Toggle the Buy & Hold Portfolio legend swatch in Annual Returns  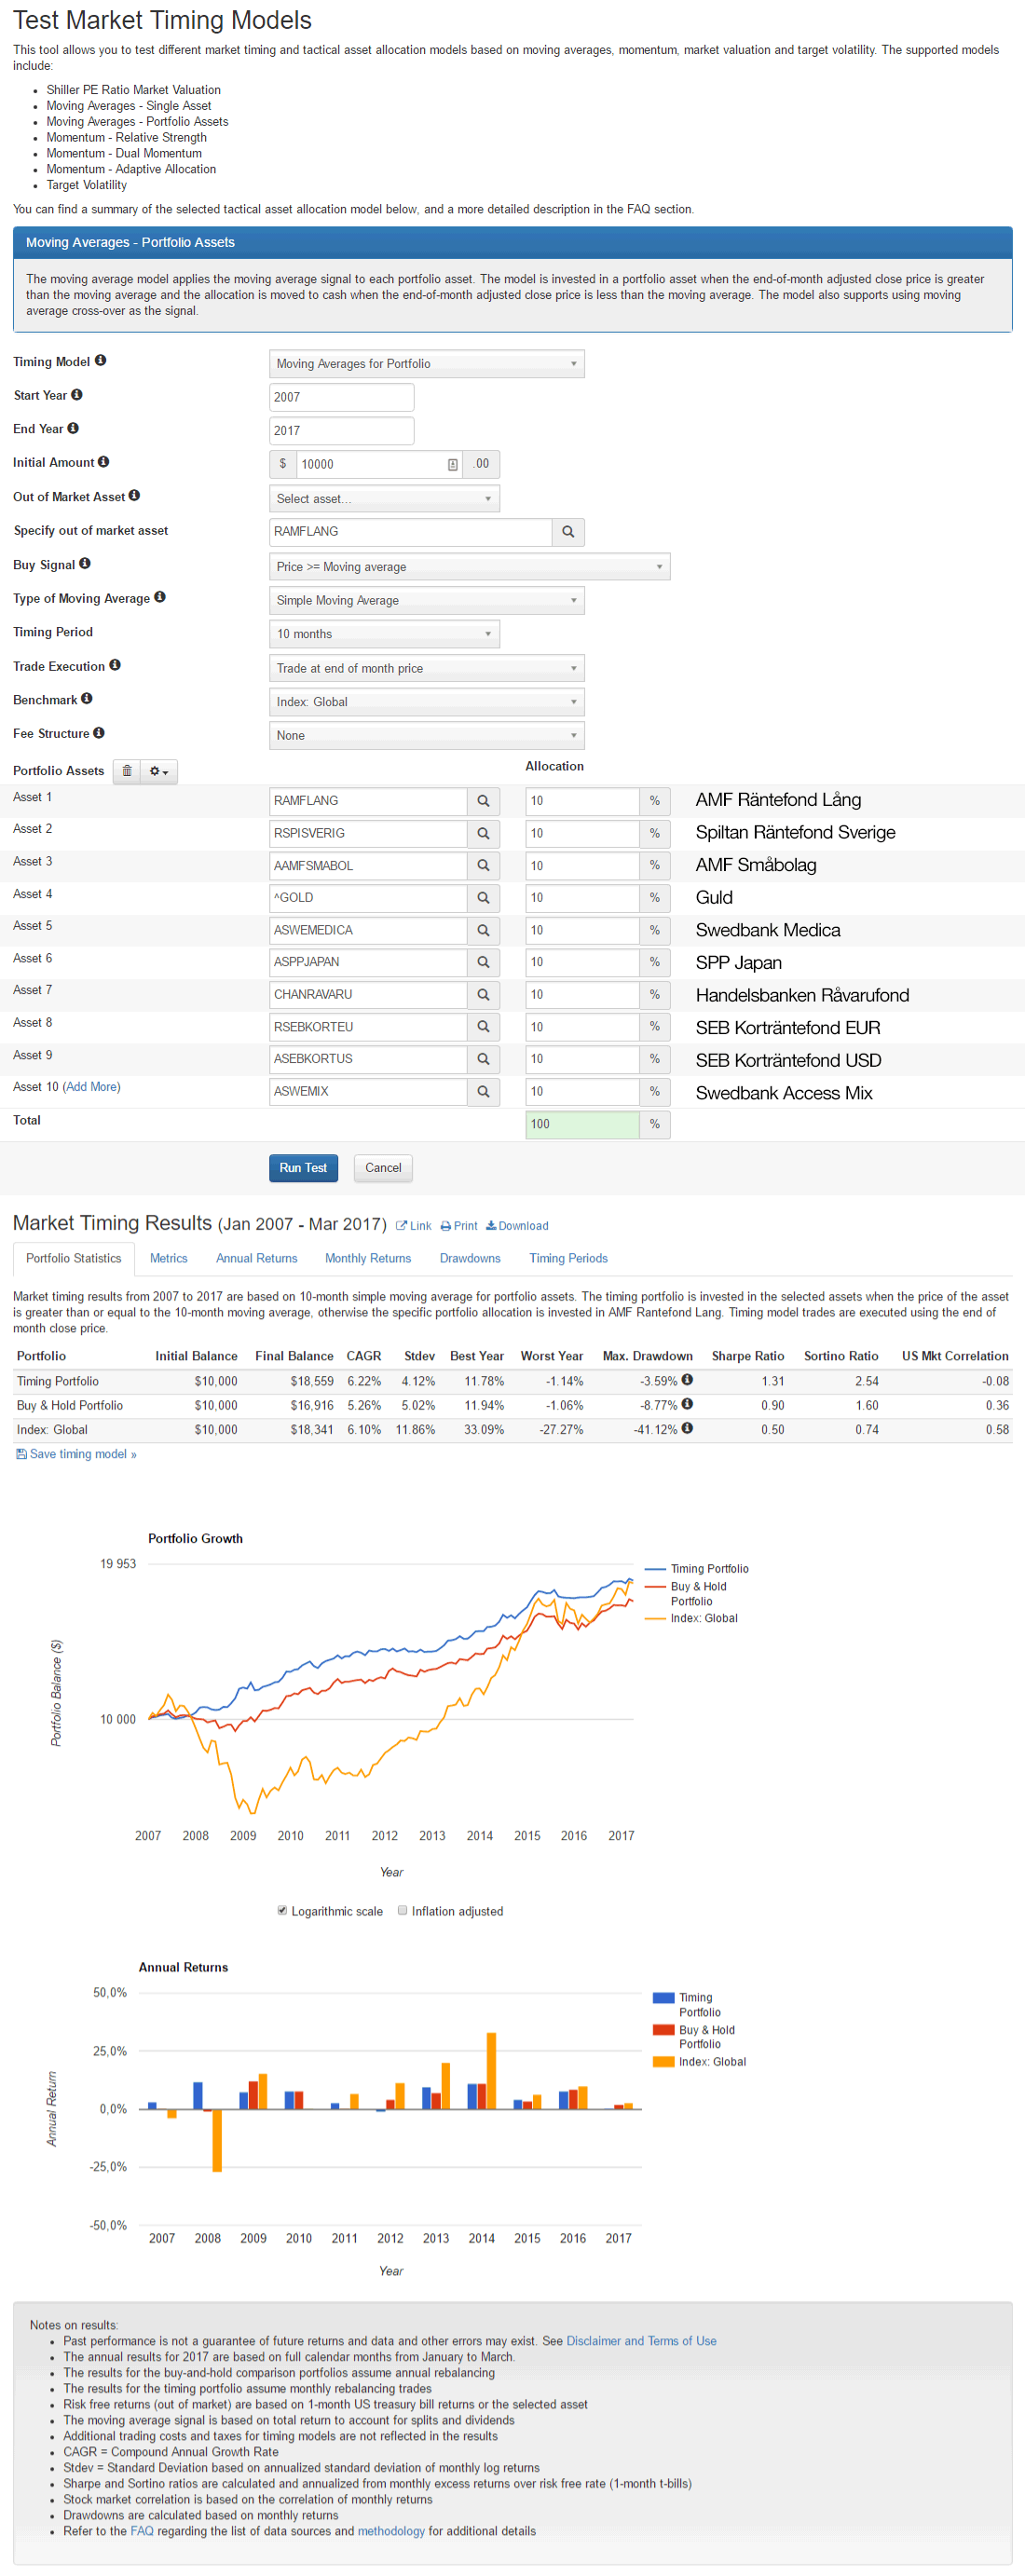pos(663,2030)
